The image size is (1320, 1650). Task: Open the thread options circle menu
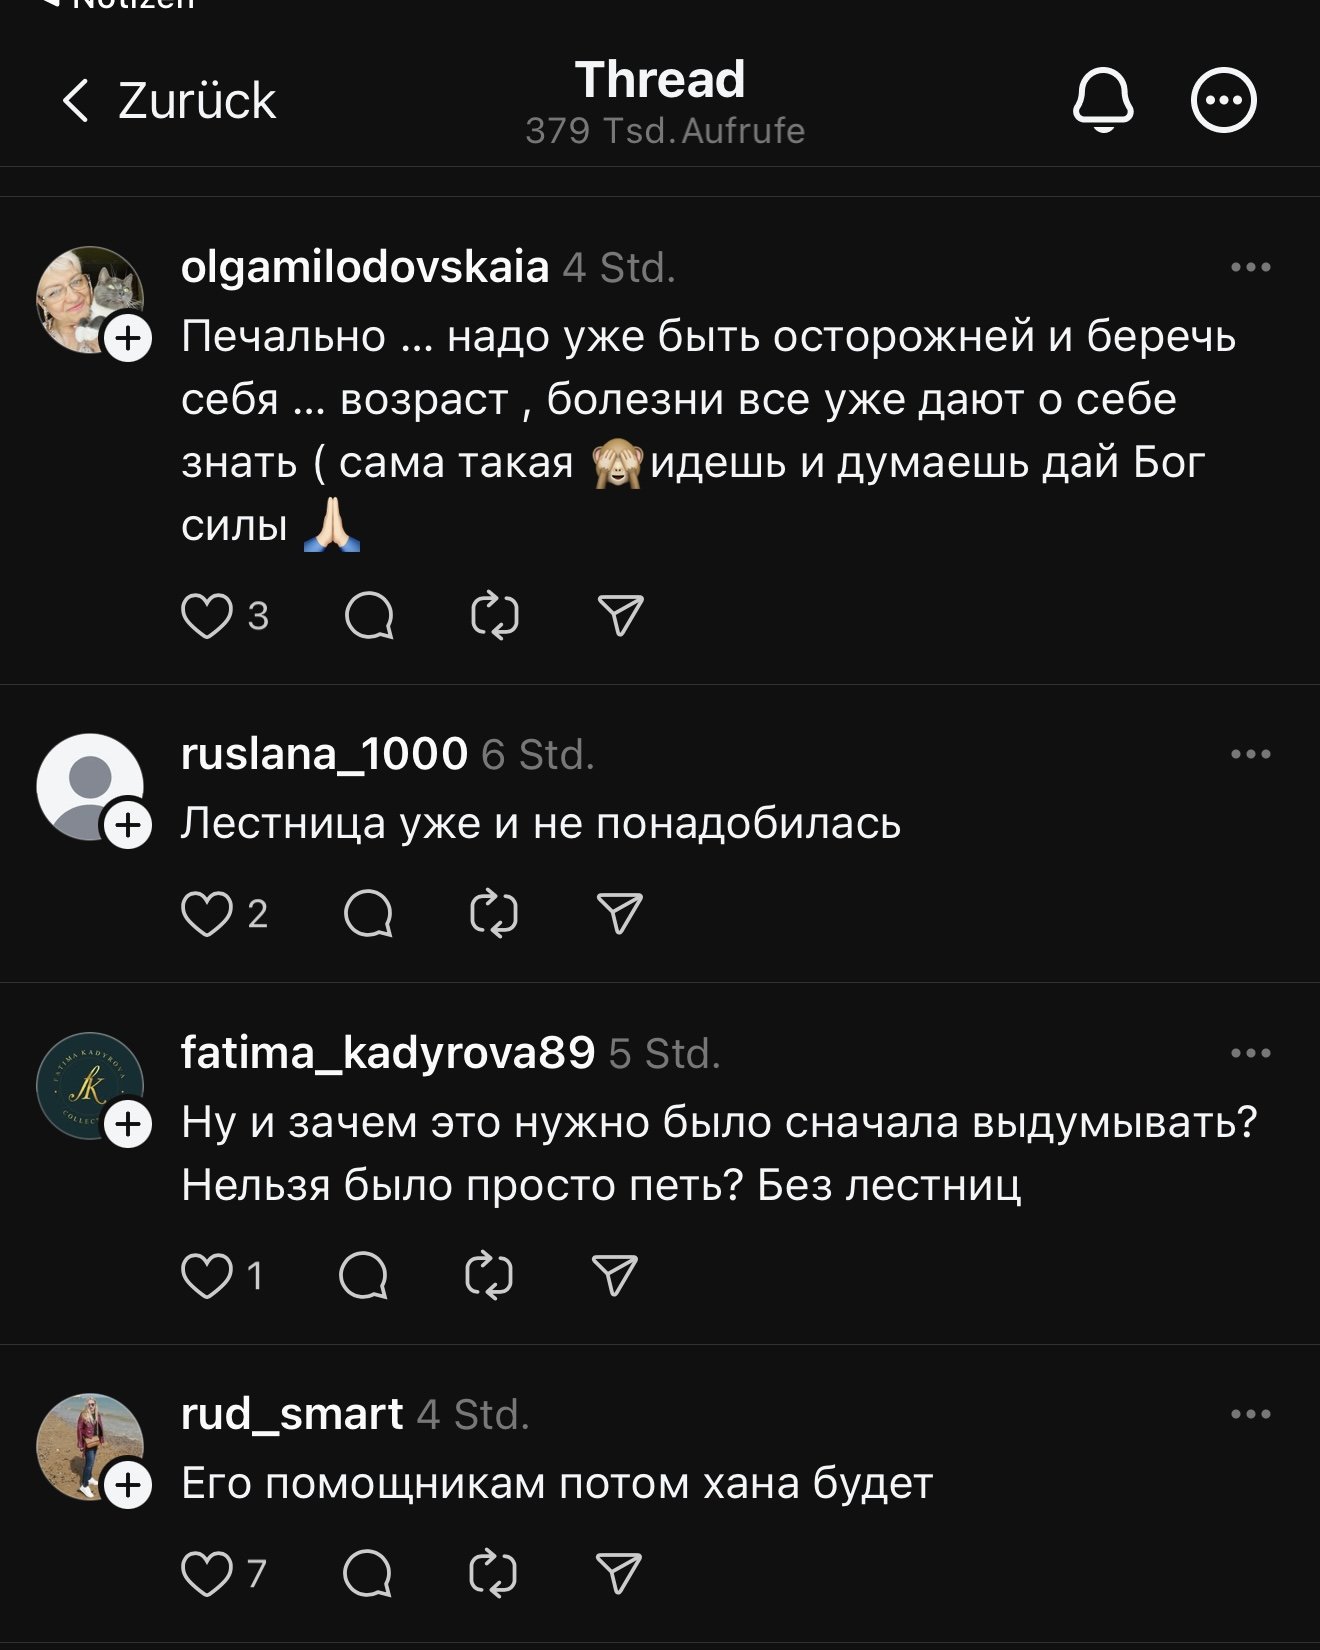[1223, 100]
